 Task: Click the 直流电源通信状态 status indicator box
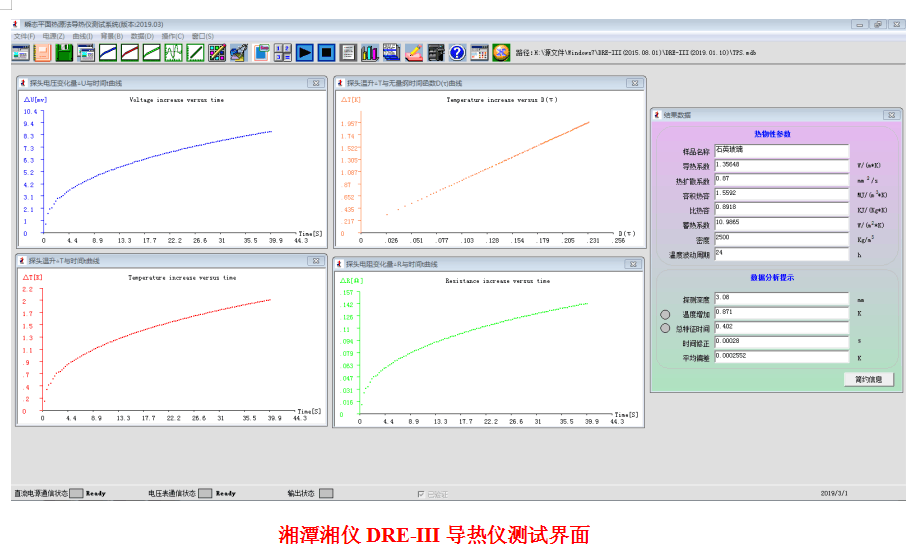coord(76,493)
